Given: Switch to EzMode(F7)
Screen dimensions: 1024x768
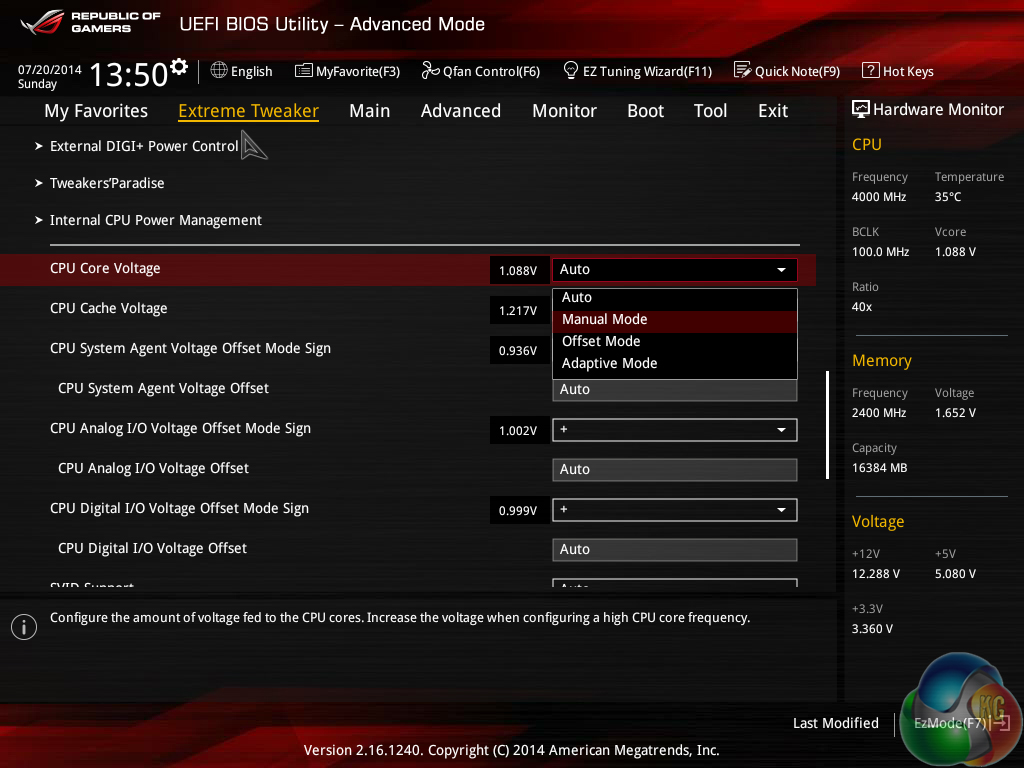Looking at the screenshot, I should coord(962,723).
